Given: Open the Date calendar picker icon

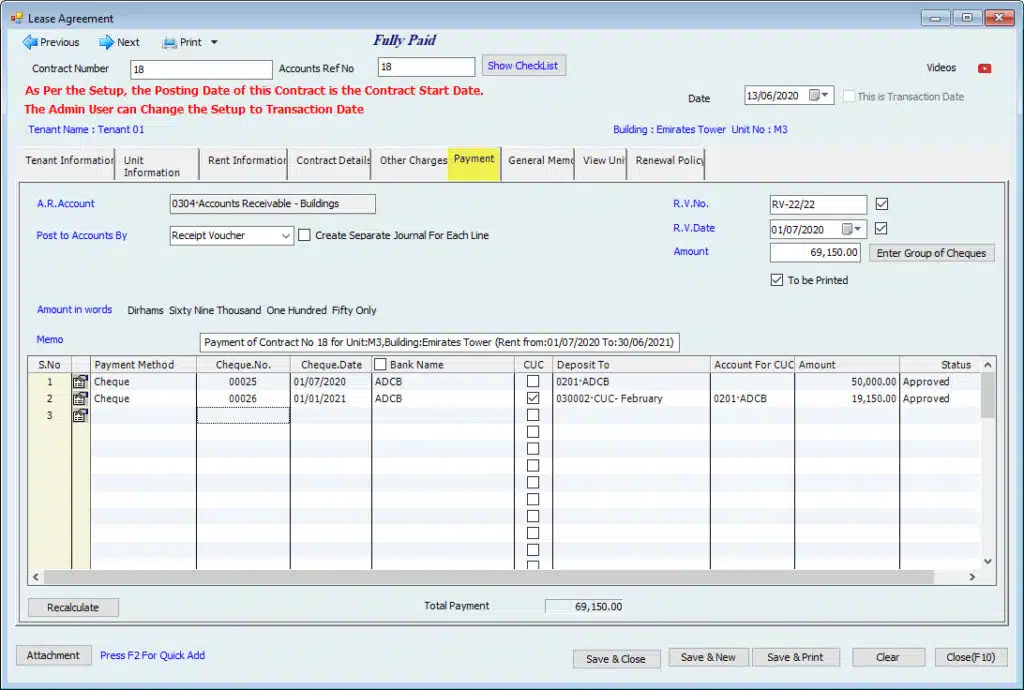Looking at the screenshot, I should [814, 95].
